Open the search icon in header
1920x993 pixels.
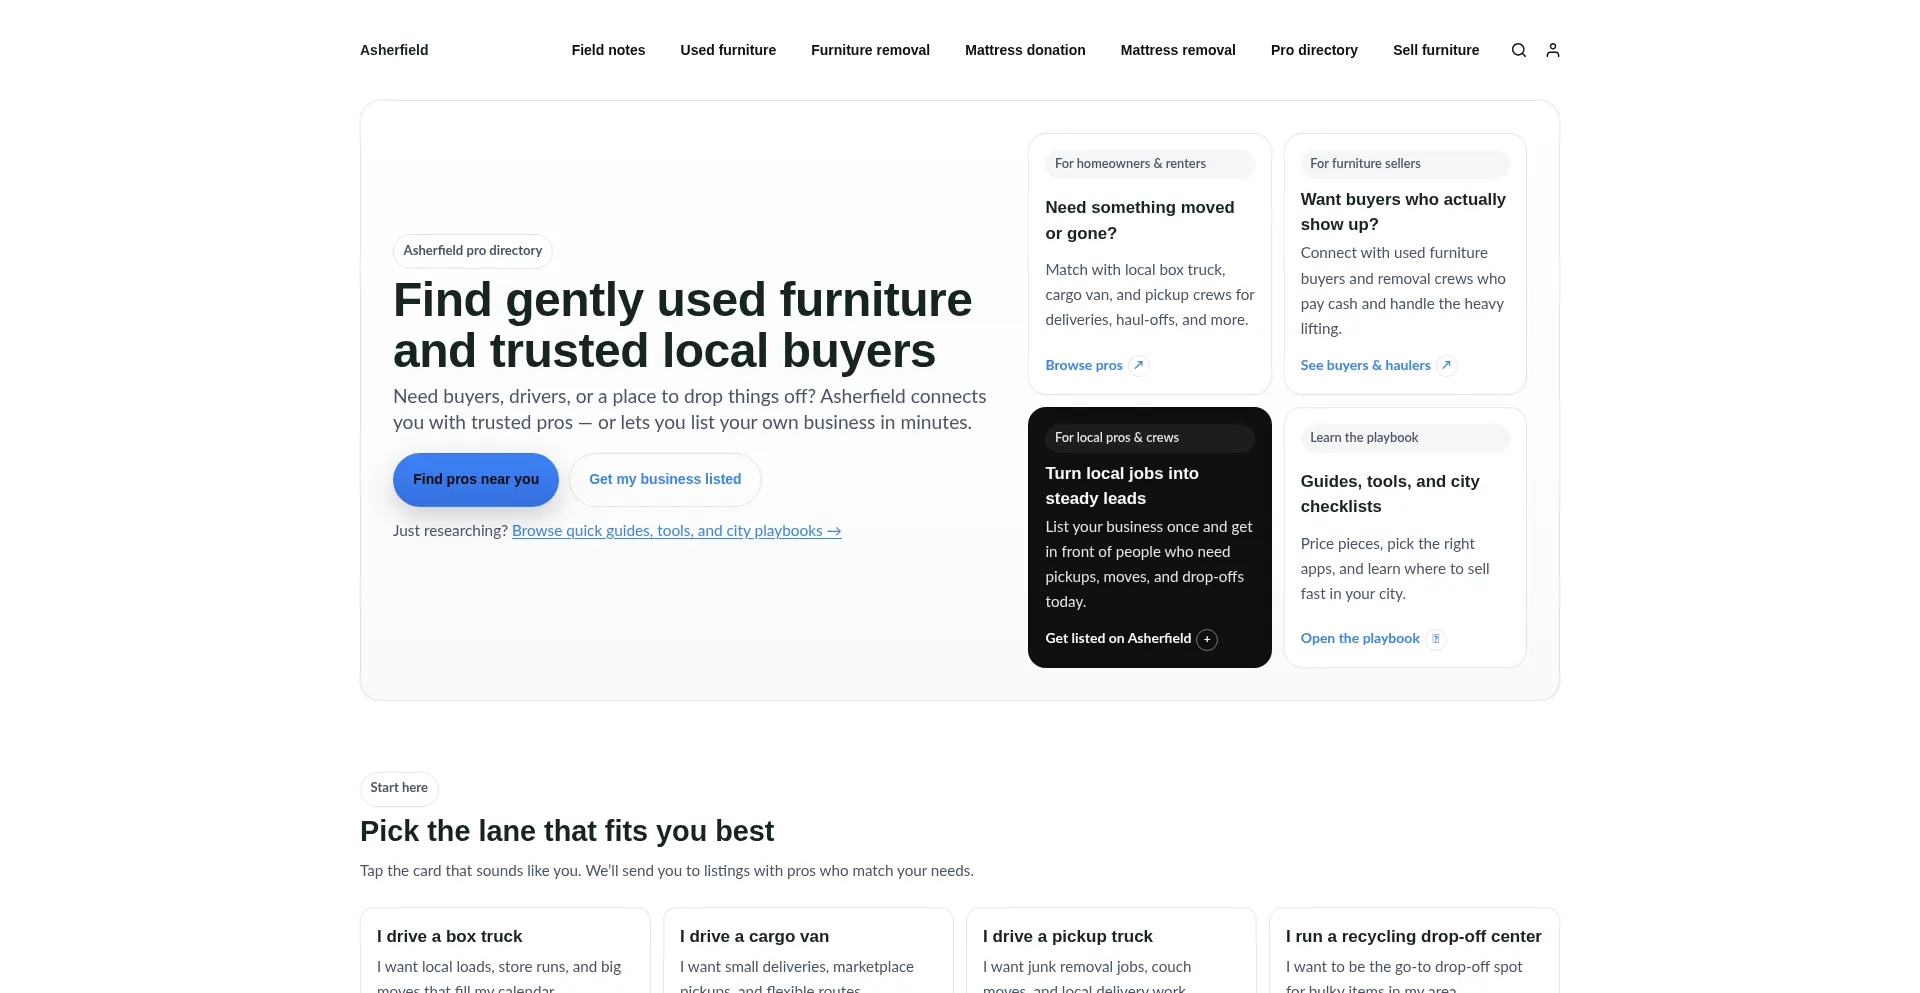coord(1518,50)
